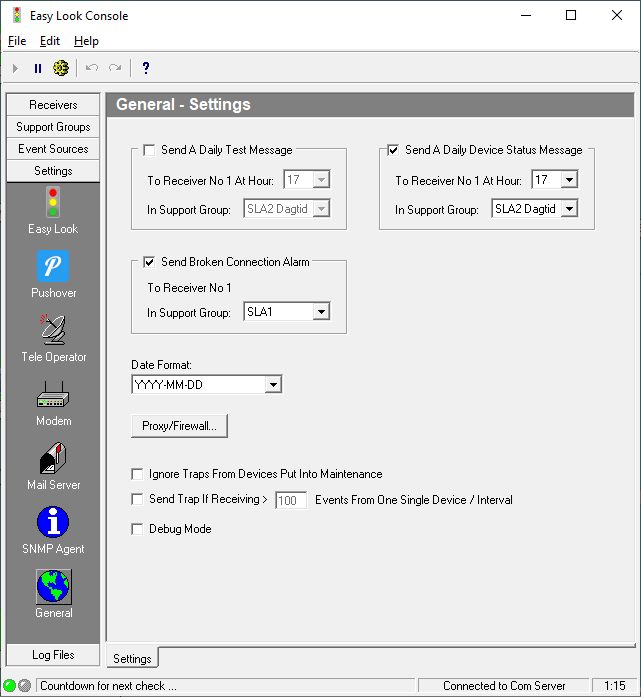Open the Pushover settings icon
The width and height of the screenshot is (641, 697).
53,266
